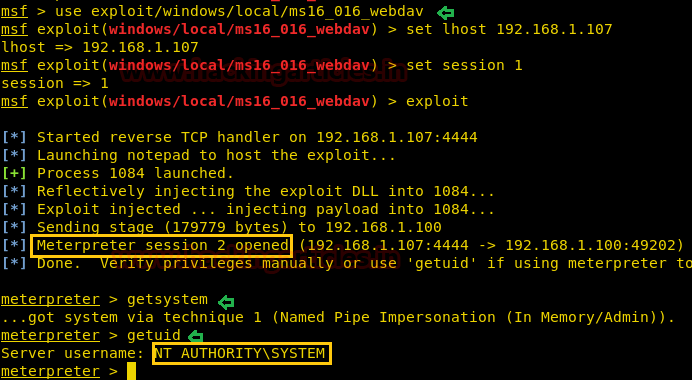Click the 'NT AUTHORITY\SYSTEM' username text
The image size is (692, 380).
[x=240, y=354]
